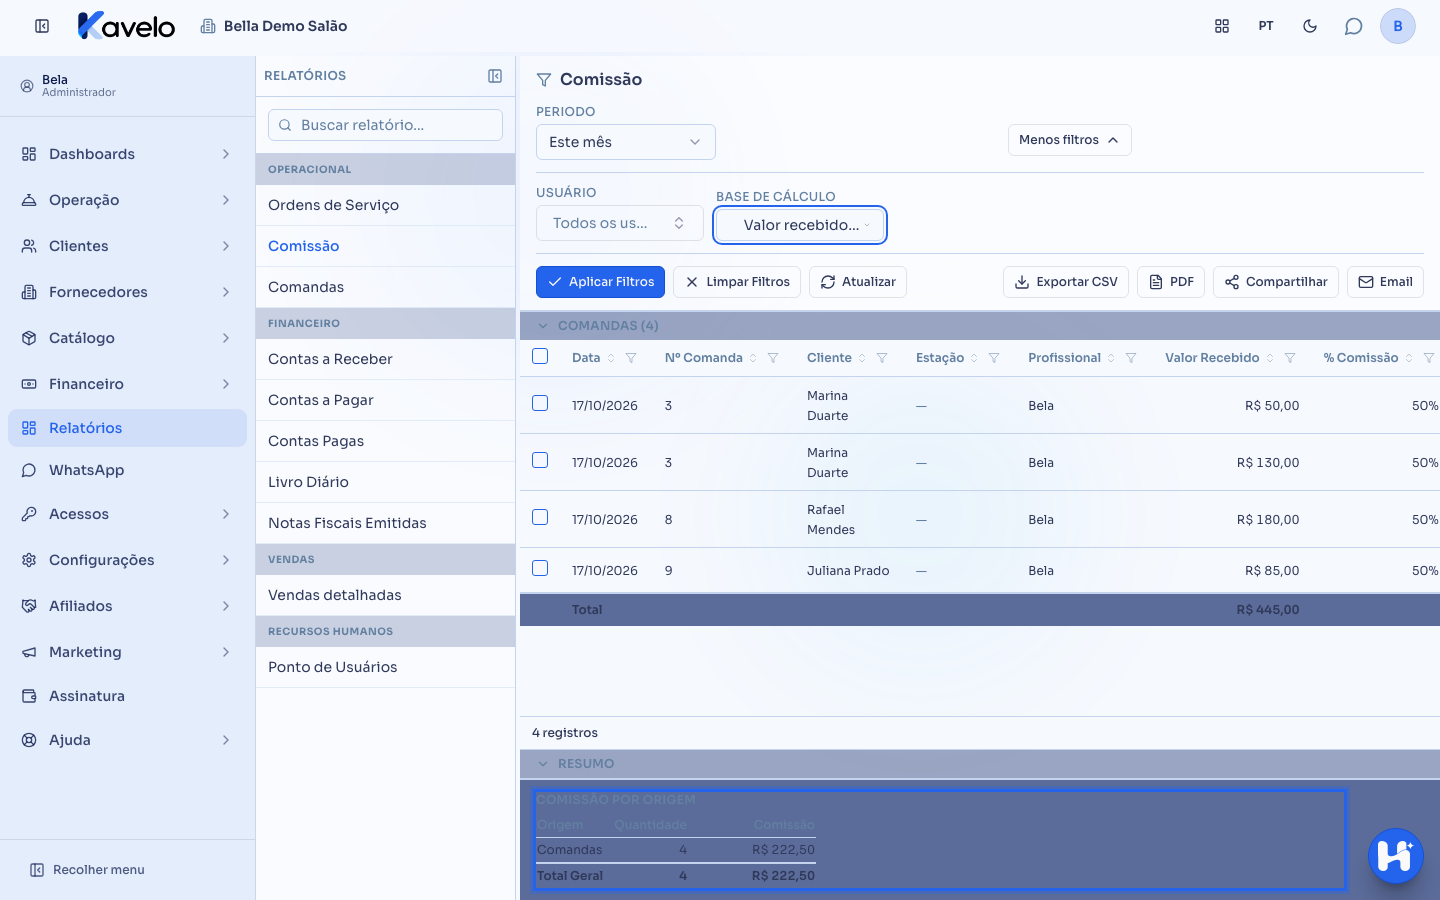Screen dimensions: 1440x900
Task: Collapse the Resumo section
Action: 543,764
